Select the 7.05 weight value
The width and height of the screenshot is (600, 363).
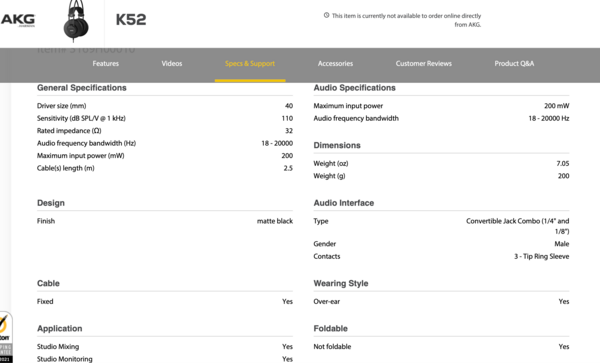pyautogui.click(x=562, y=163)
